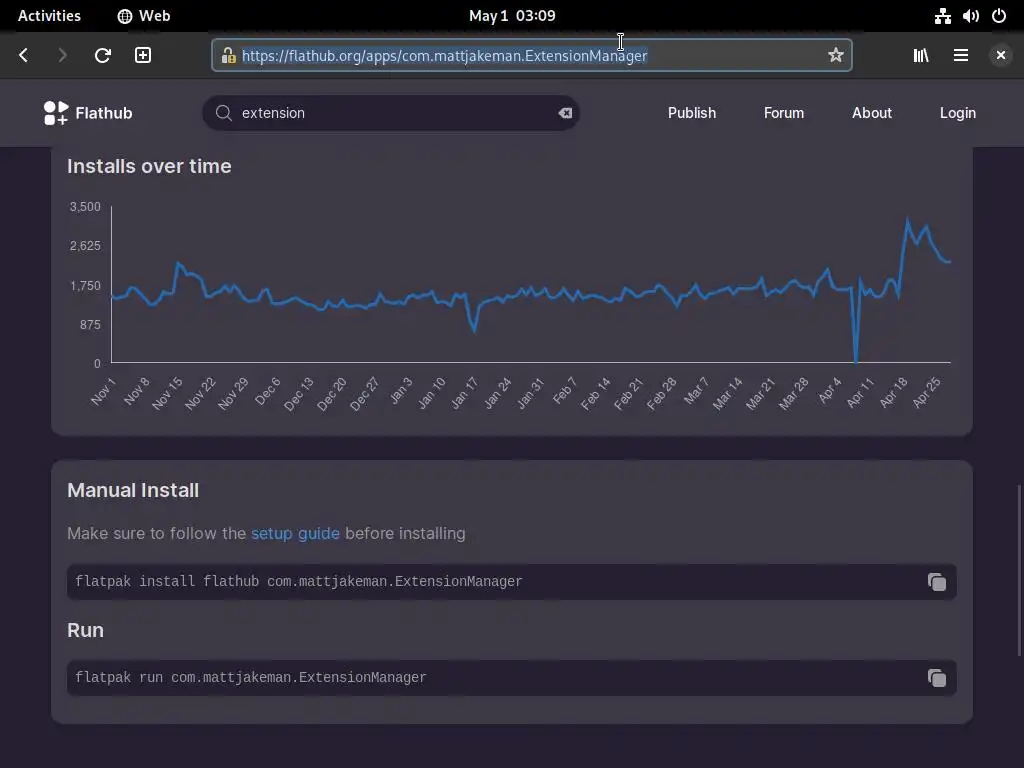Image resolution: width=1024 pixels, height=768 pixels.
Task: Click the 2,625 axis label
Action: 85,246
